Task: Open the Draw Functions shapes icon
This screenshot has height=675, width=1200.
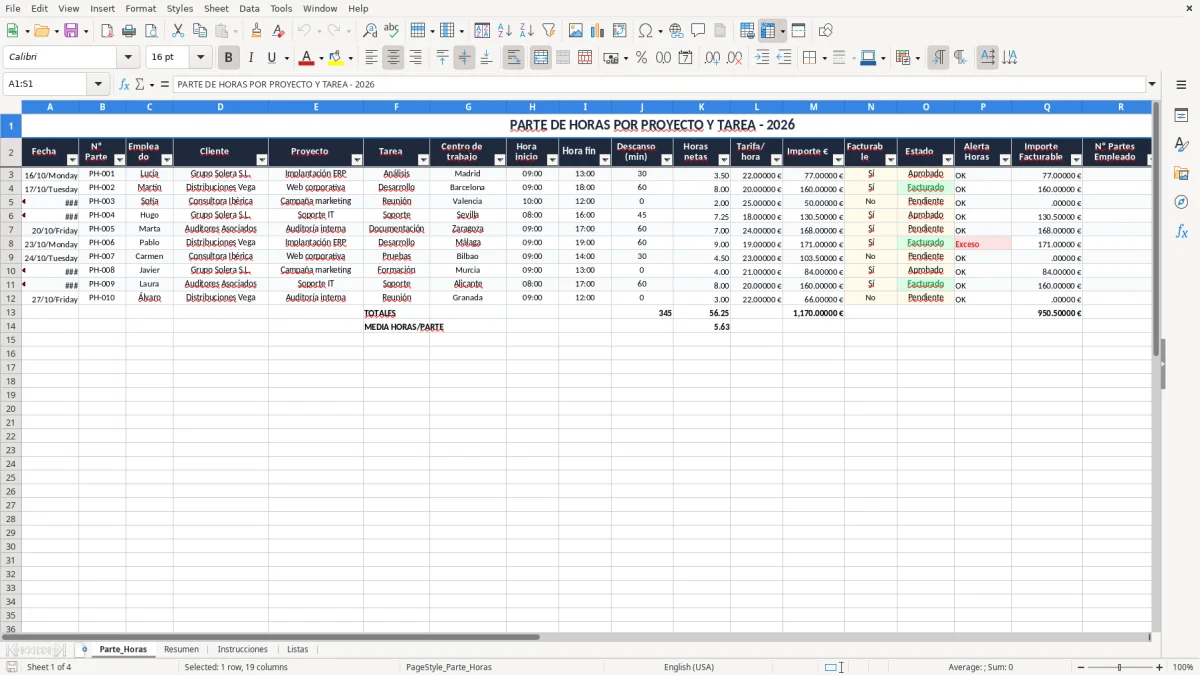Action: tap(825, 31)
